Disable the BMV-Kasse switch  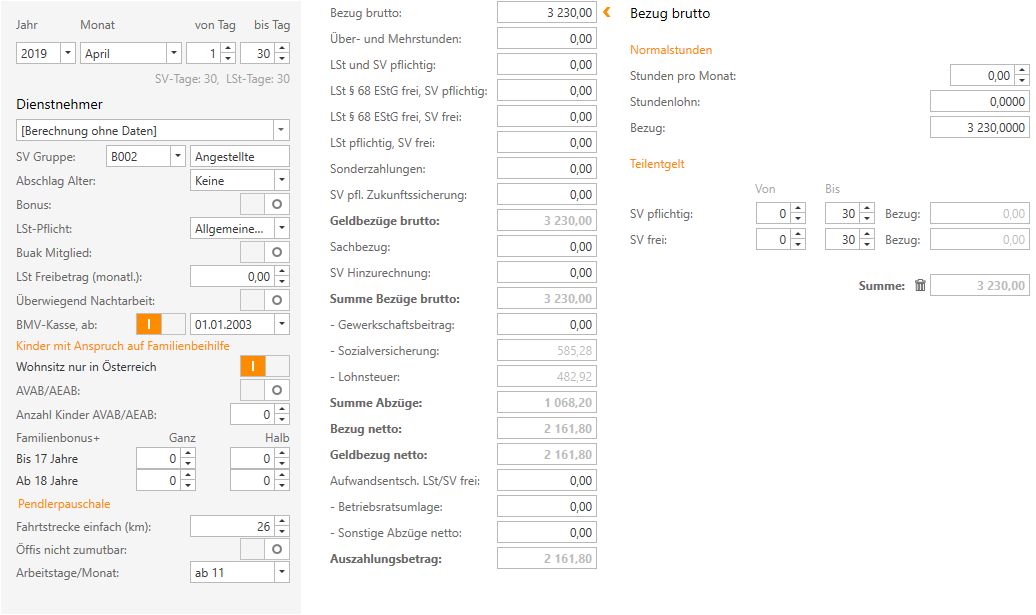(161, 324)
